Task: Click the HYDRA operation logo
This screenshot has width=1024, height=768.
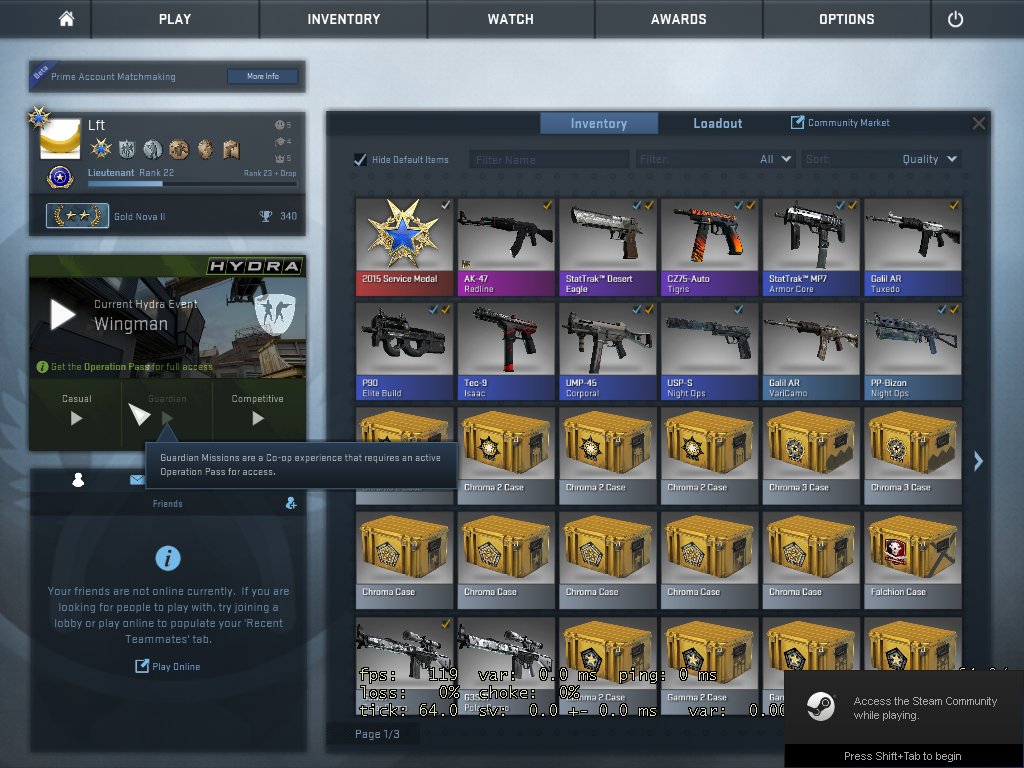Action: [x=254, y=266]
